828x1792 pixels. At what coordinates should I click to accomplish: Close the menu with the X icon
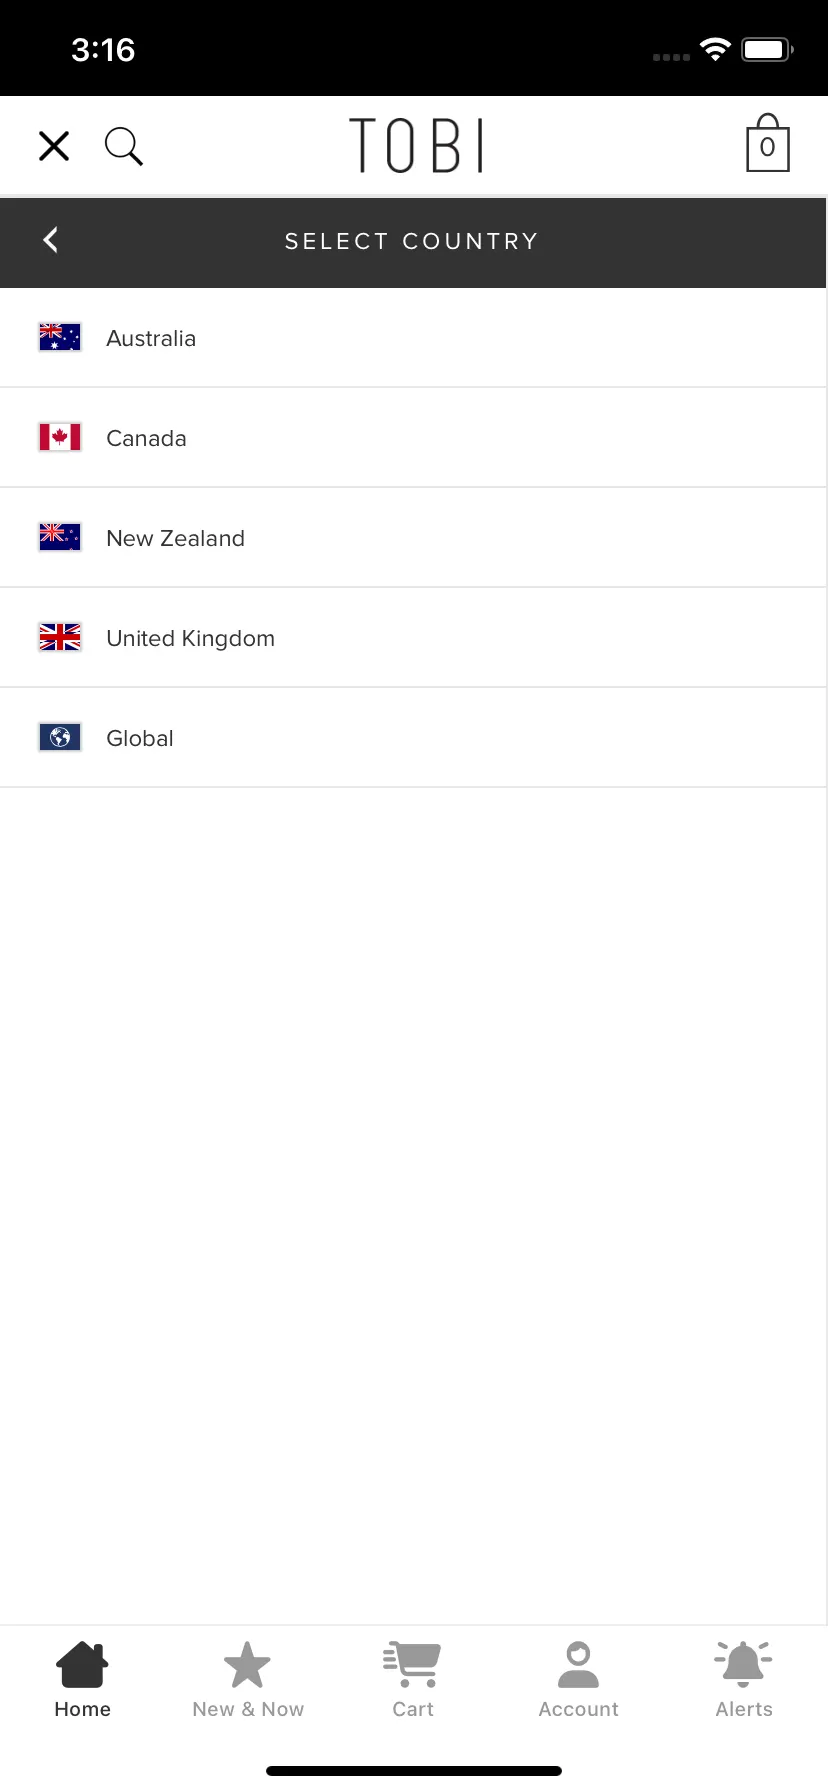pos(54,146)
